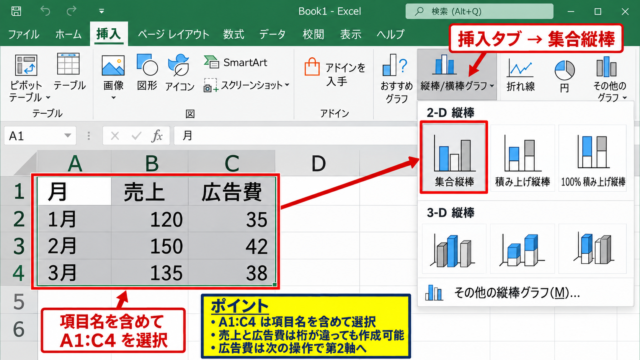Screen dimensions: 640x360
Task: Click the アイコン insert button
Action: (x=180, y=72)
